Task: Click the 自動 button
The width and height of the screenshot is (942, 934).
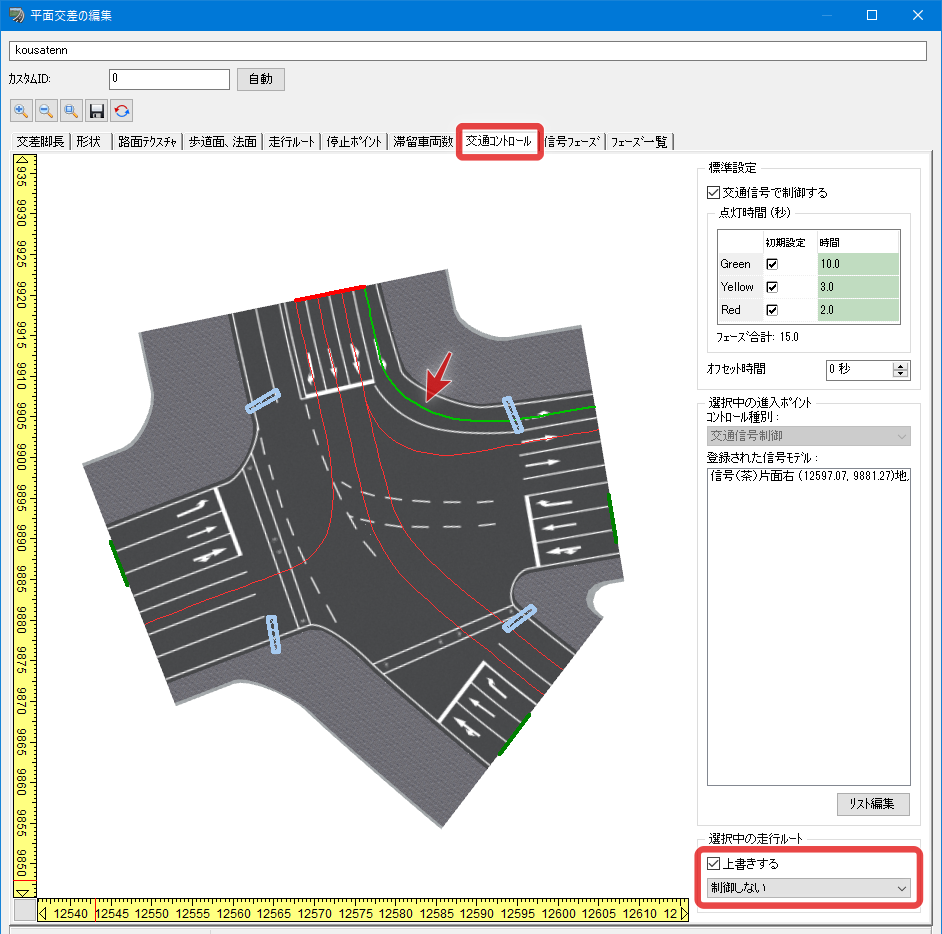Action: tap(261, 79)
